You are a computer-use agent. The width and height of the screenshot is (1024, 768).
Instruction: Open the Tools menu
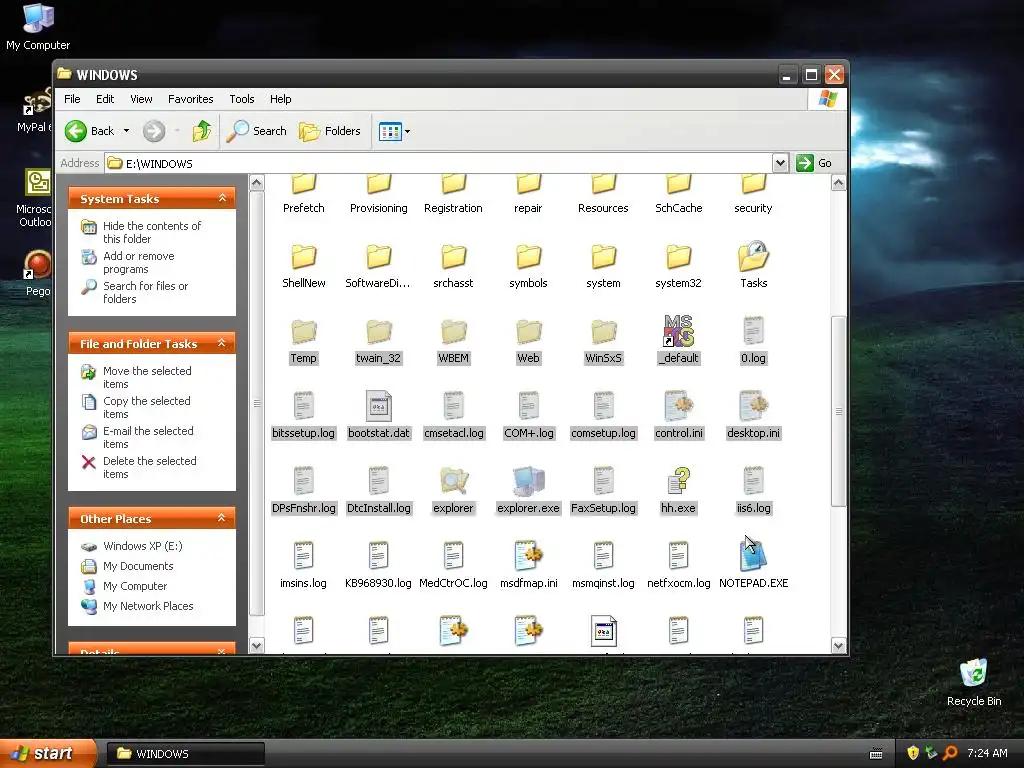click(x=242, y=99)
